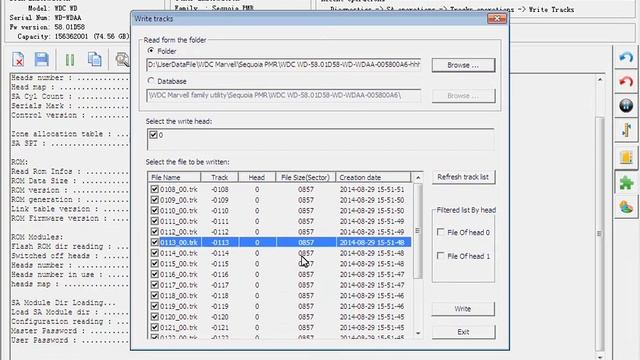Click the blue undo arrow sidebar icon

(626, 58)
